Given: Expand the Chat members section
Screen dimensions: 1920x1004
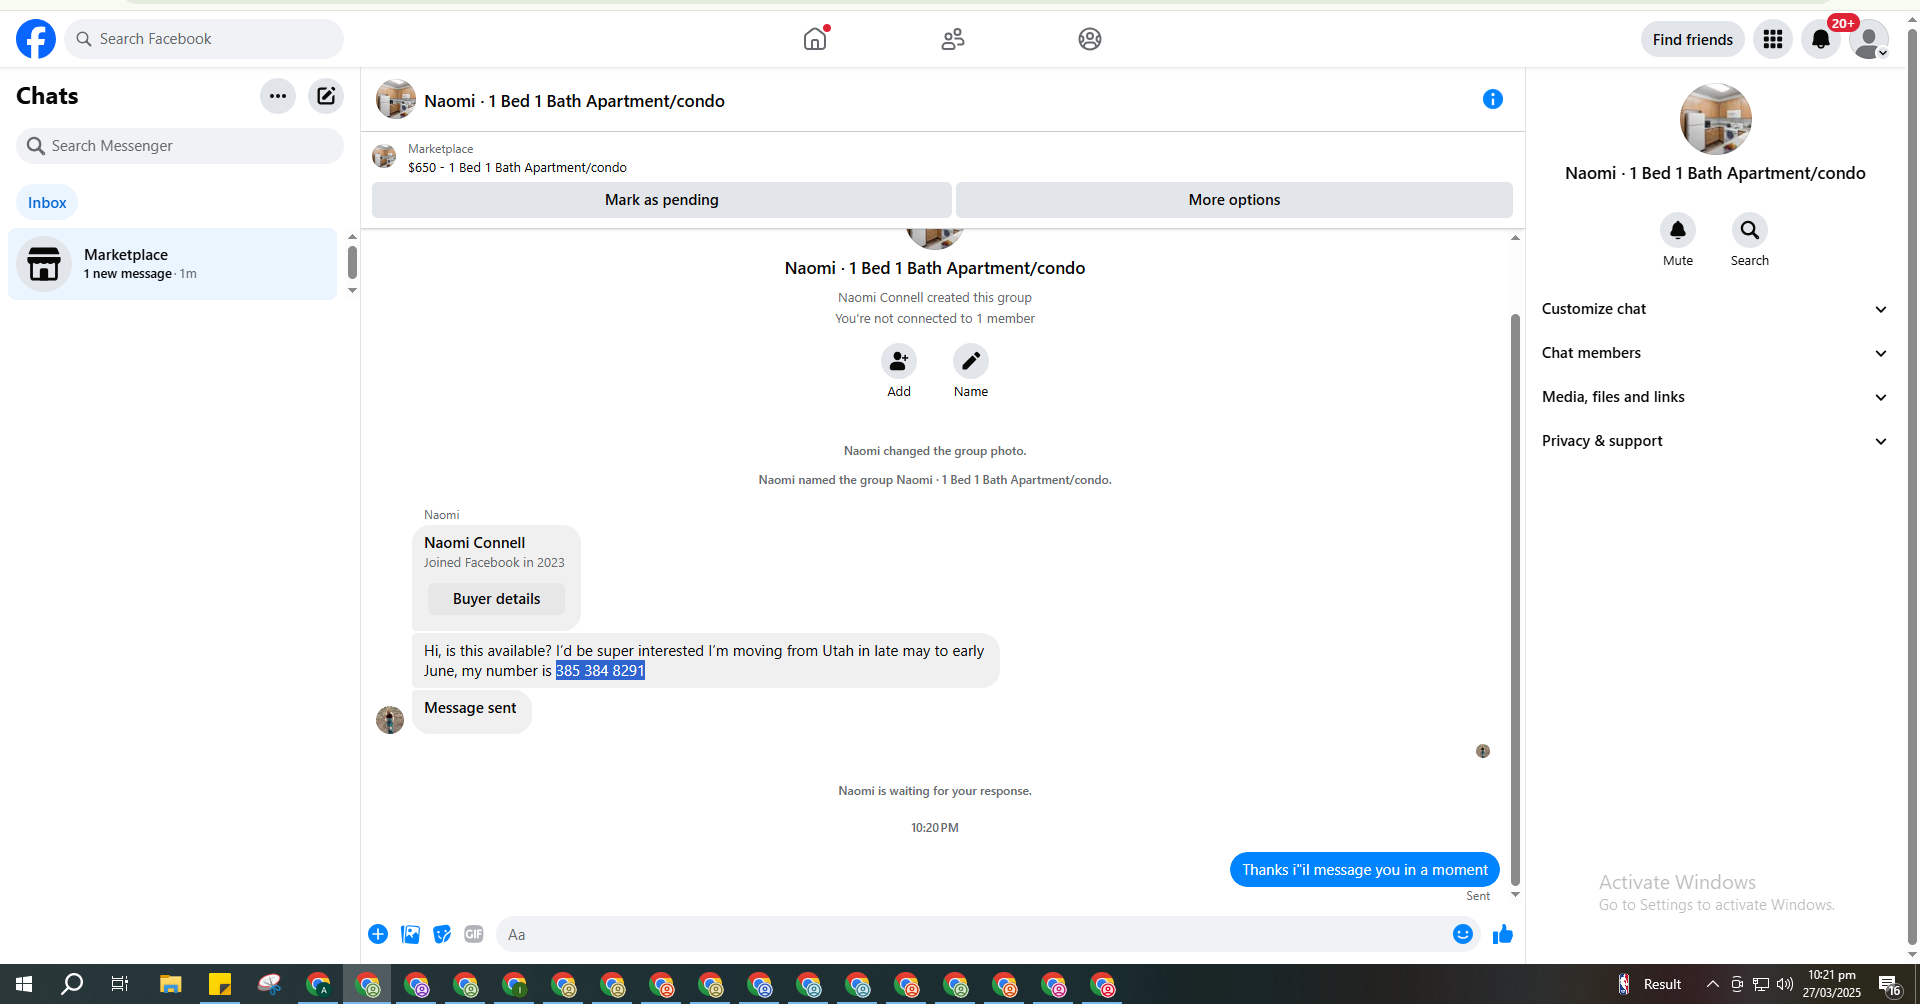Looking at the screenshot, I should [x=1715, y=353].
